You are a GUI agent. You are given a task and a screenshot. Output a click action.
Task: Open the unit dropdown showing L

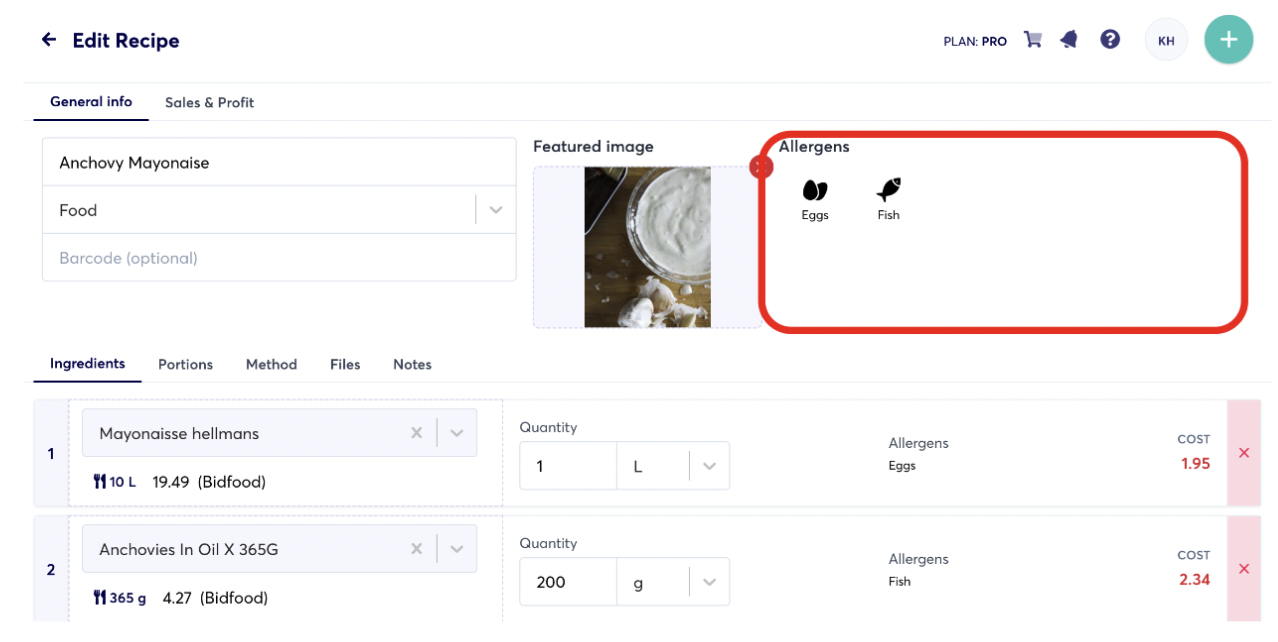tap(712, 465)
